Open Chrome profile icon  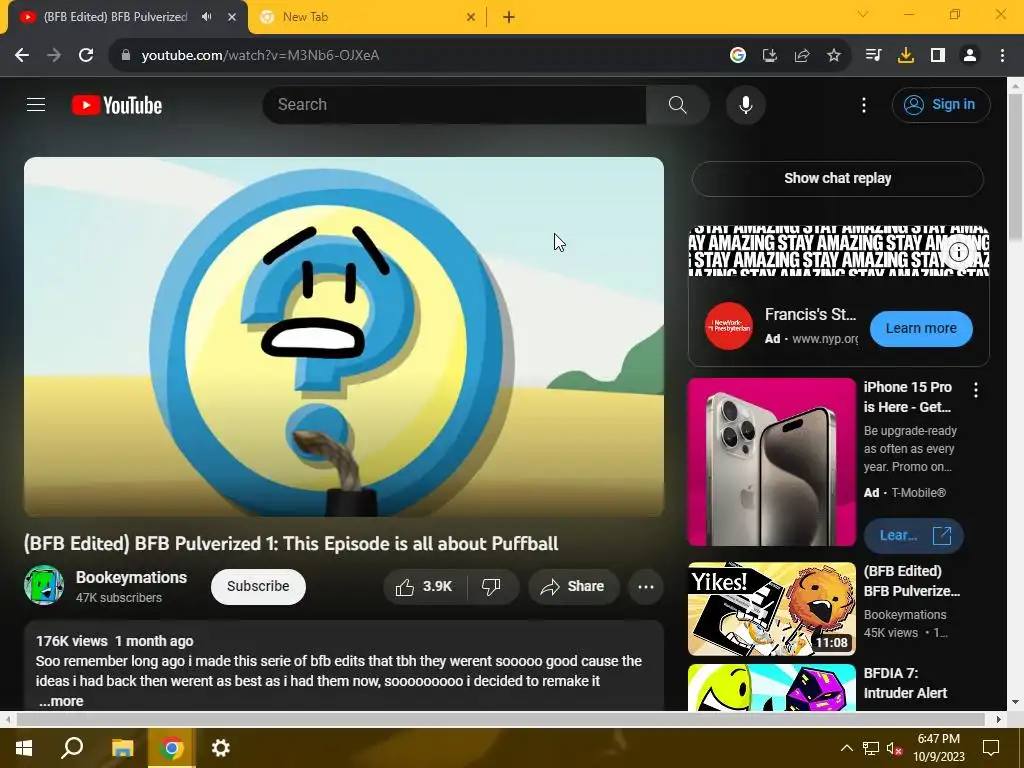click(970, 56)
